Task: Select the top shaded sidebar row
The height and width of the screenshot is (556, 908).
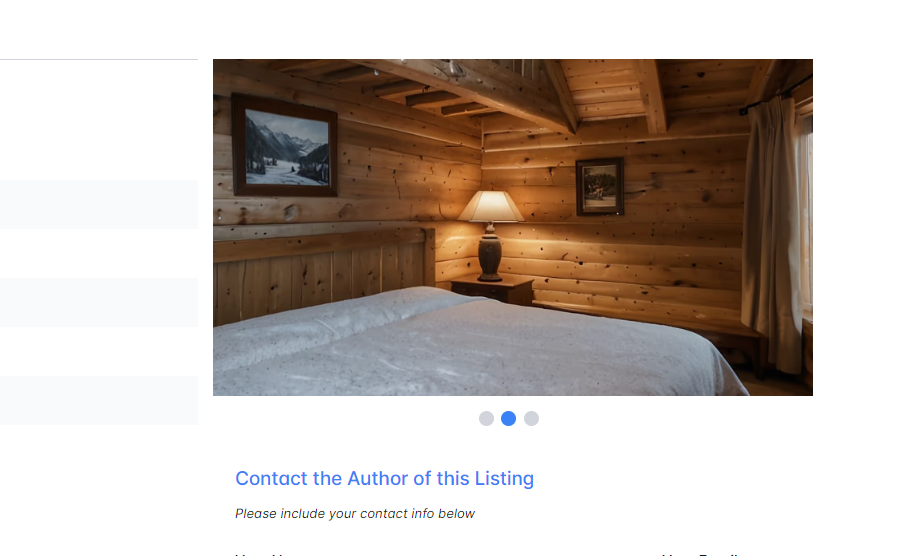Action: tap(99, 204)
